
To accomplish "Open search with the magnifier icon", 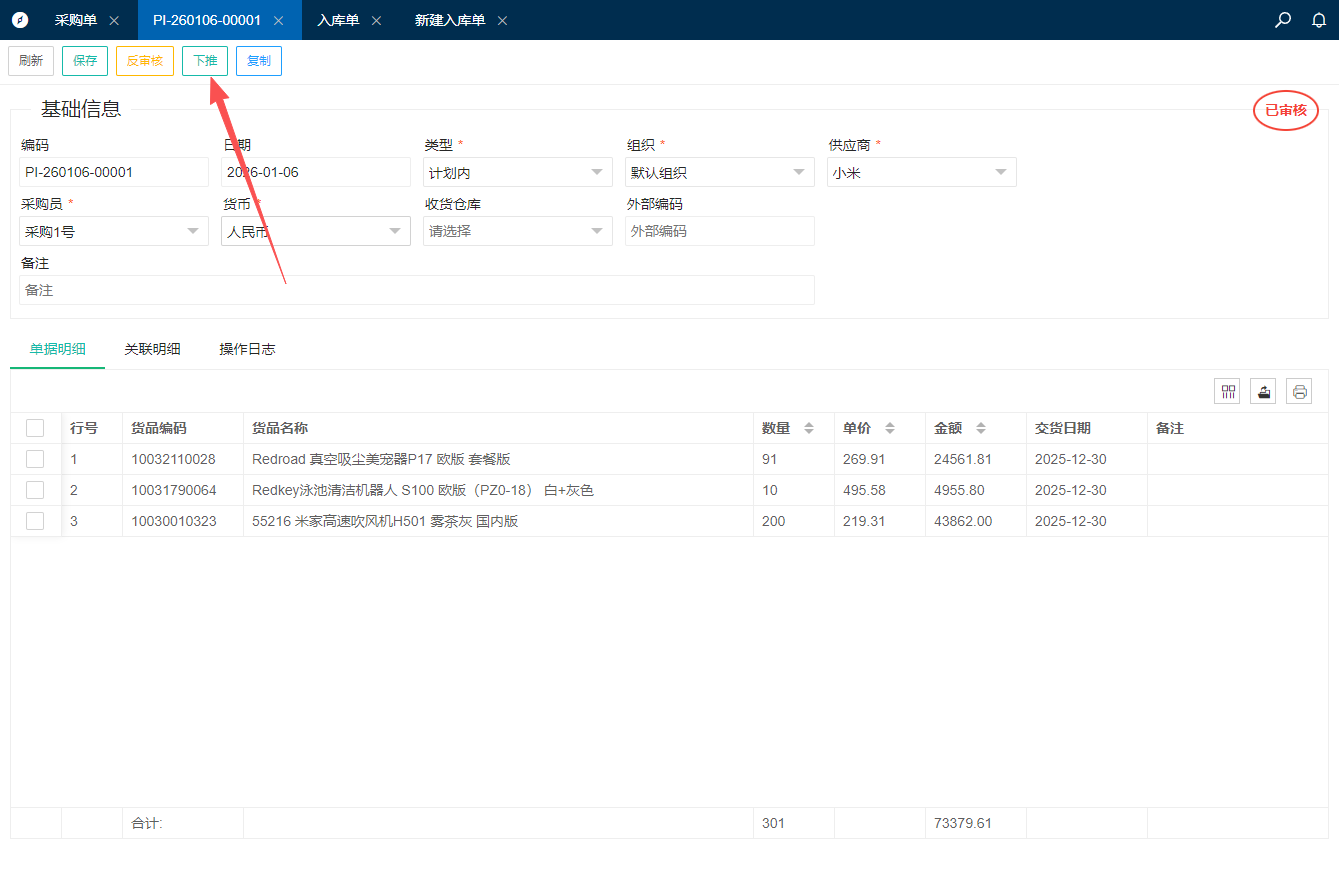I will [1283, 20].
